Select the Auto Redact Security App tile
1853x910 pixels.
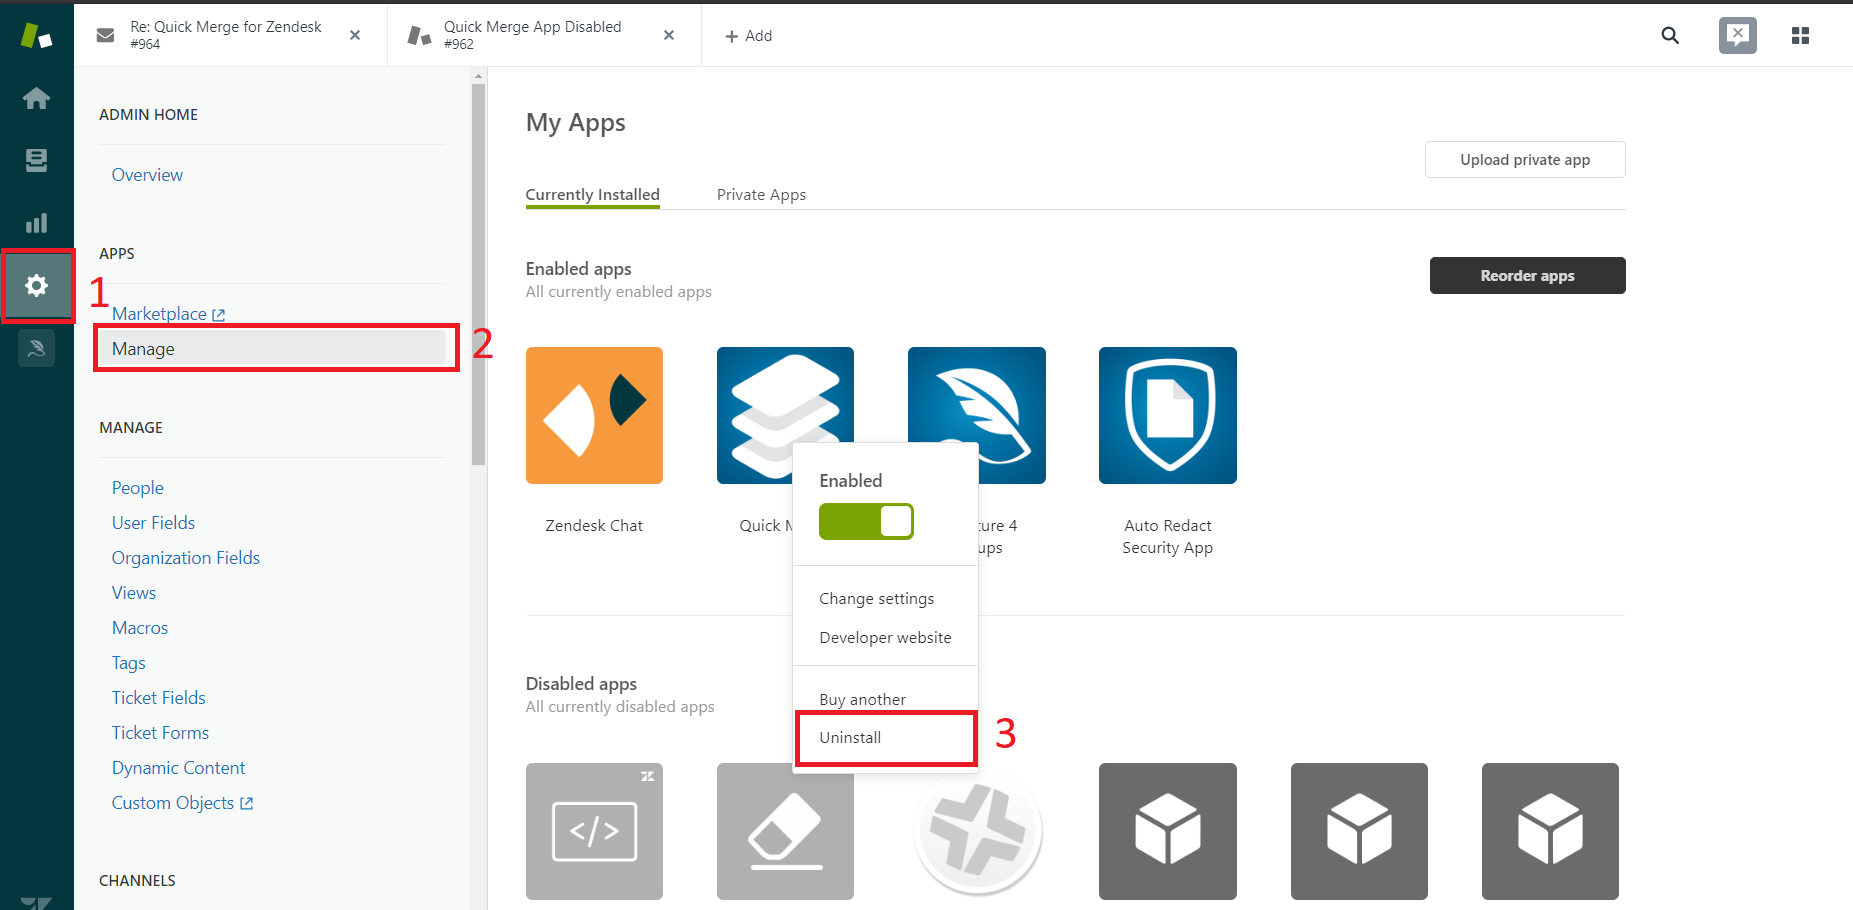[x=1167, y=415]
